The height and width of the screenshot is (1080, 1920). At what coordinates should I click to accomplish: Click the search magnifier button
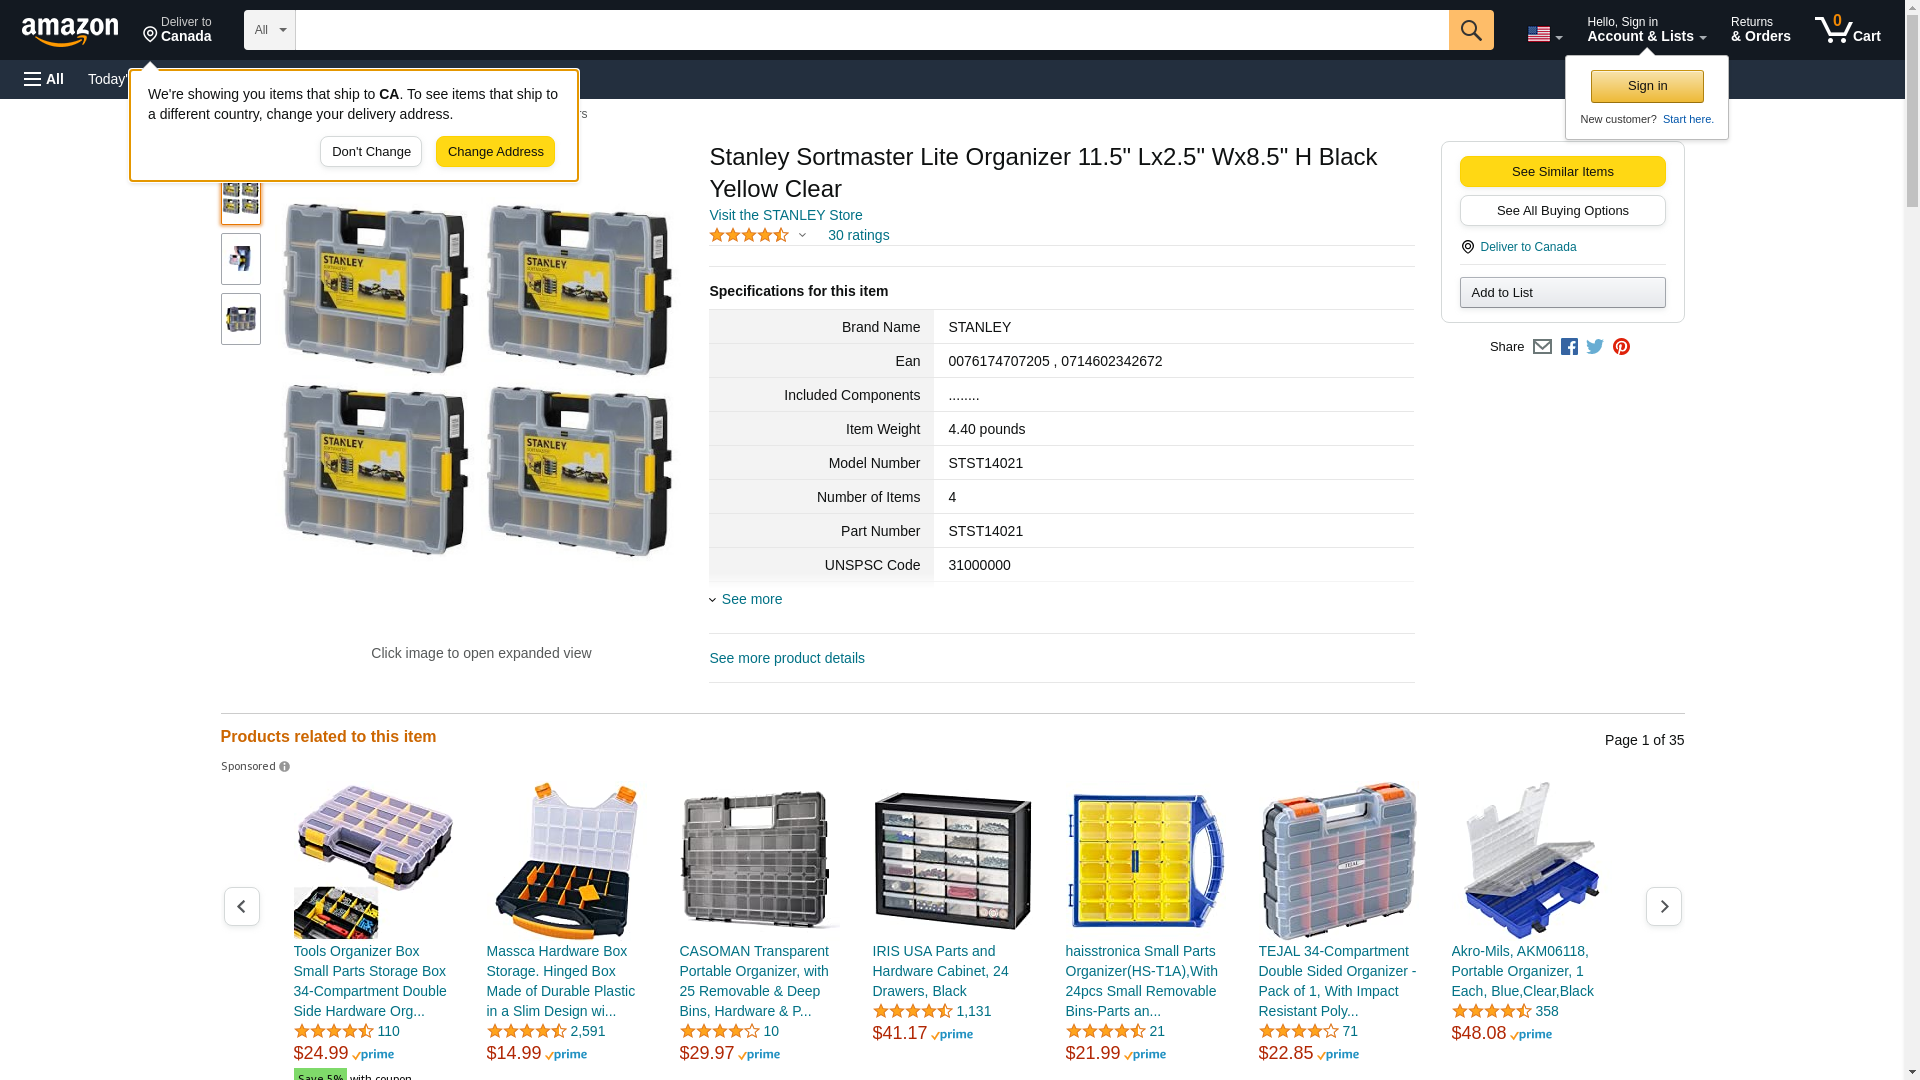click(1471, 30)
